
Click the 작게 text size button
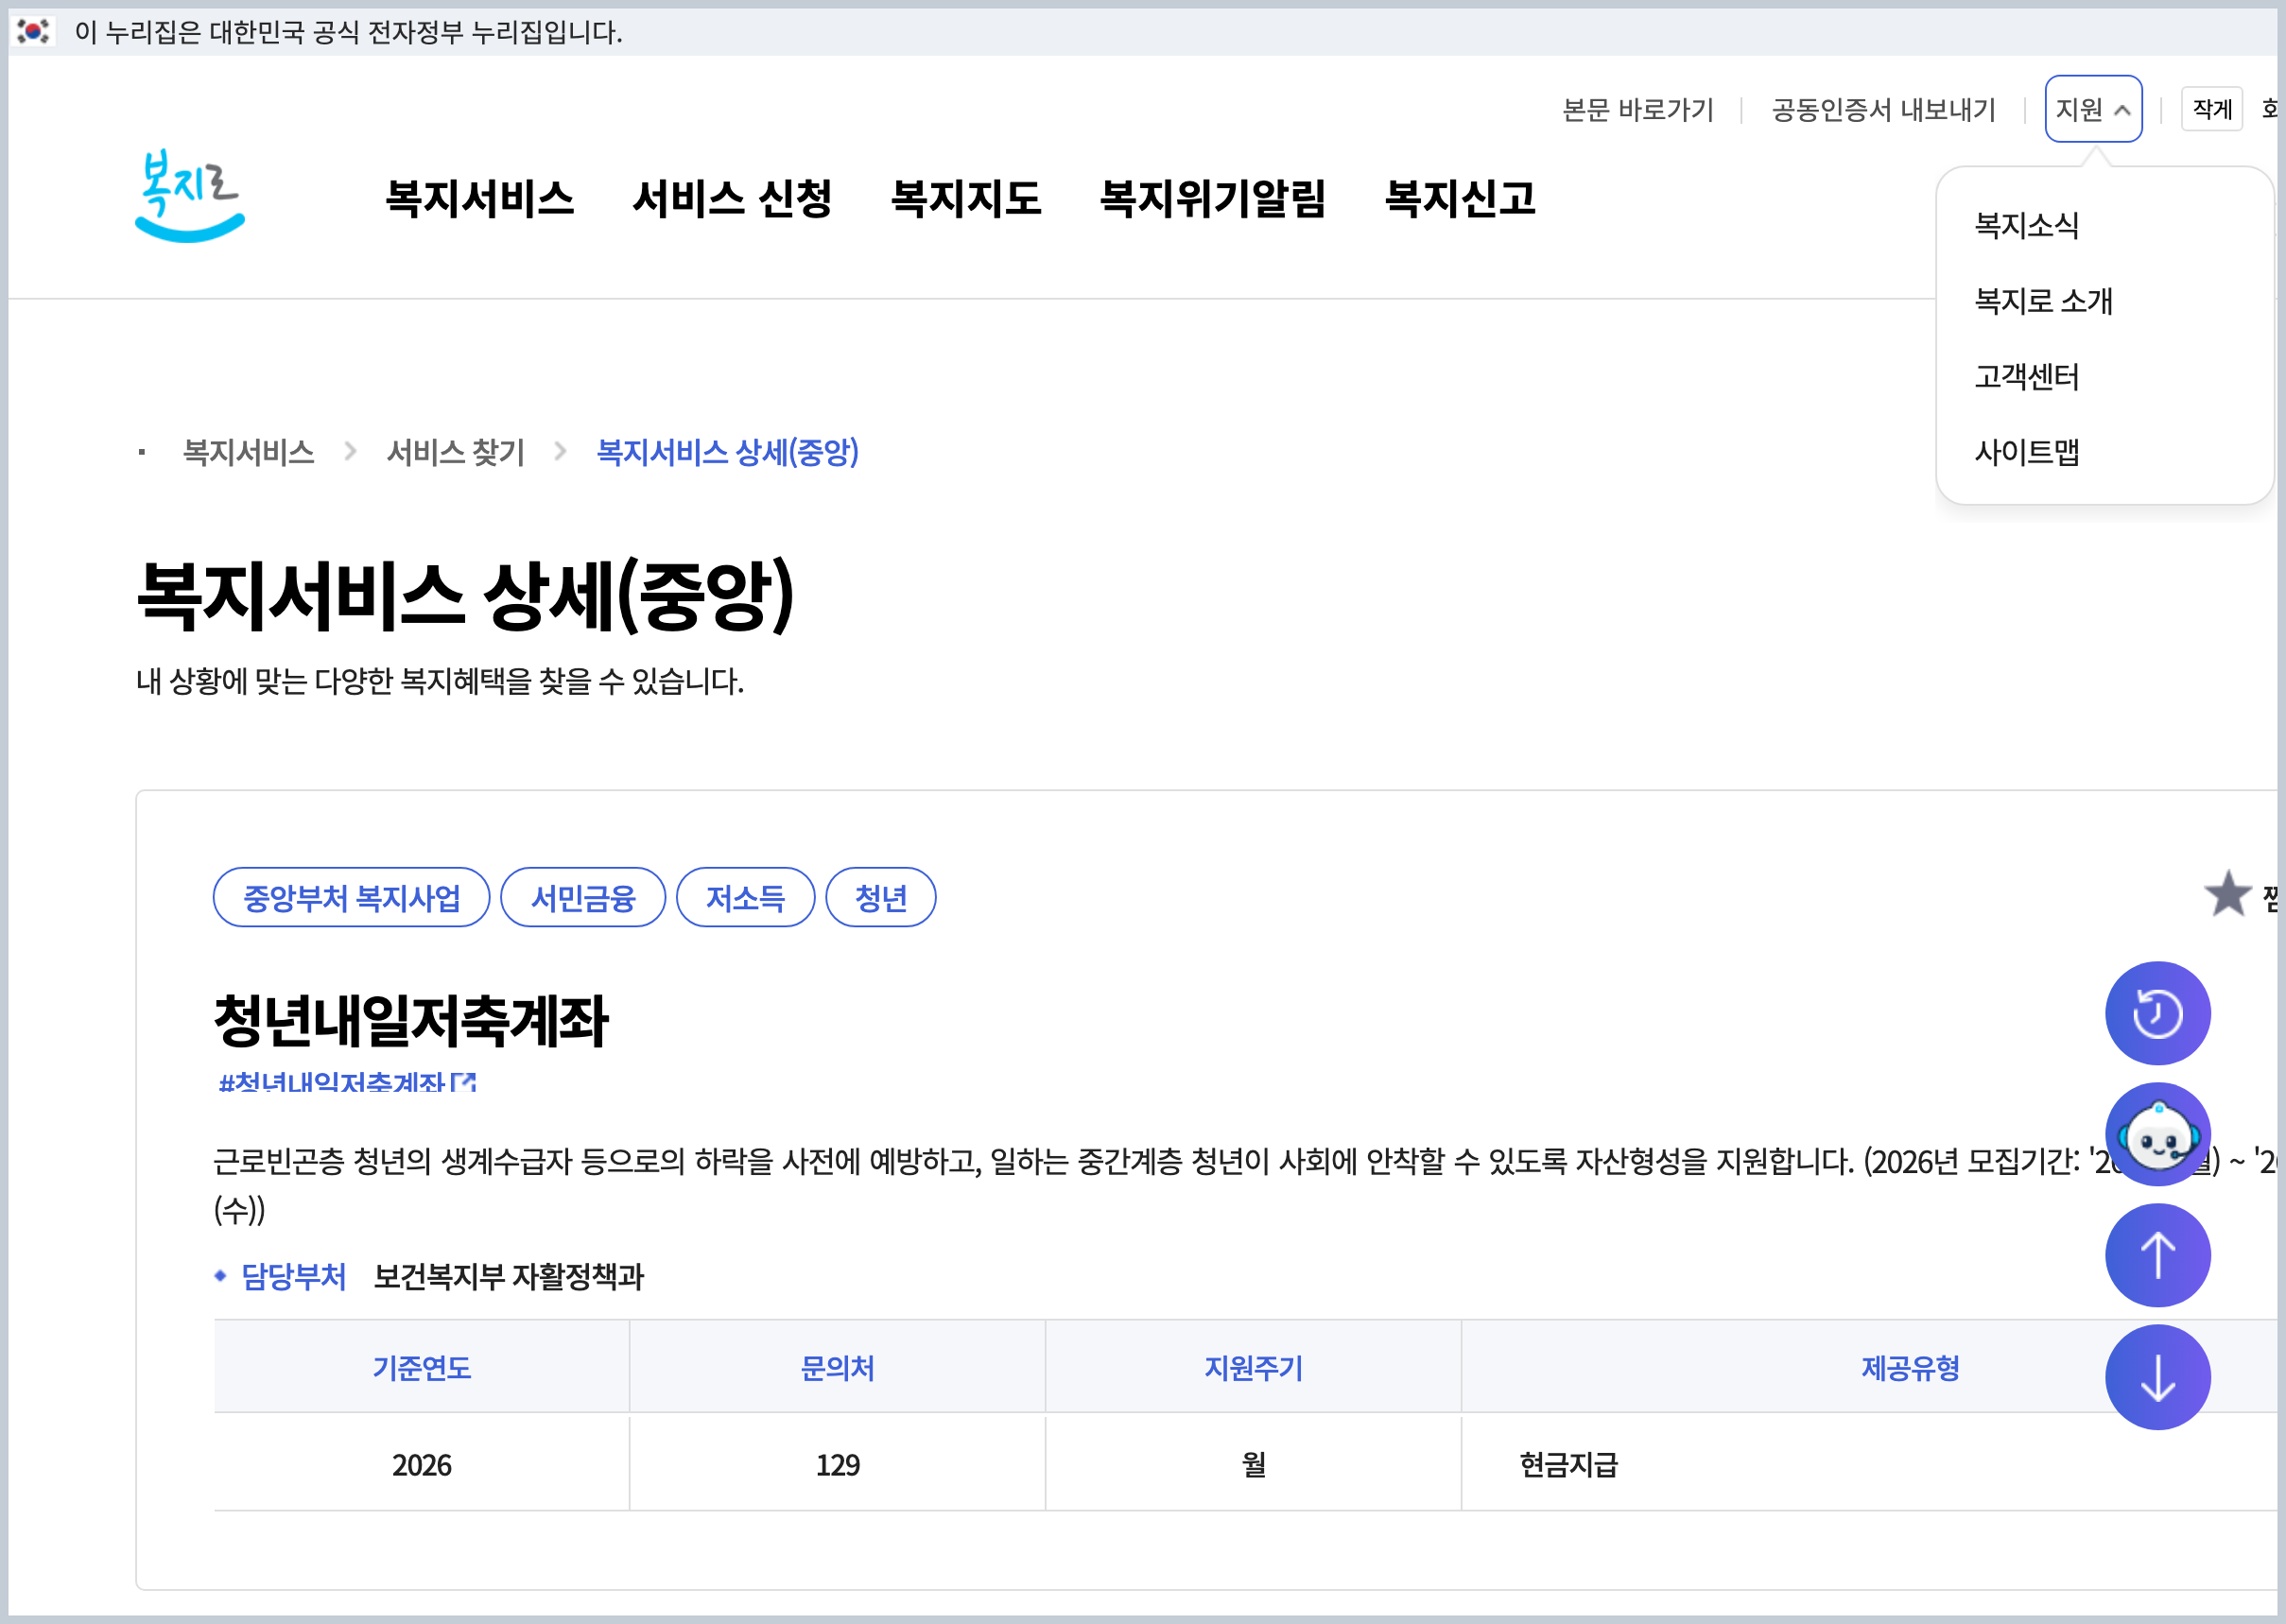tap(2211, 109)
